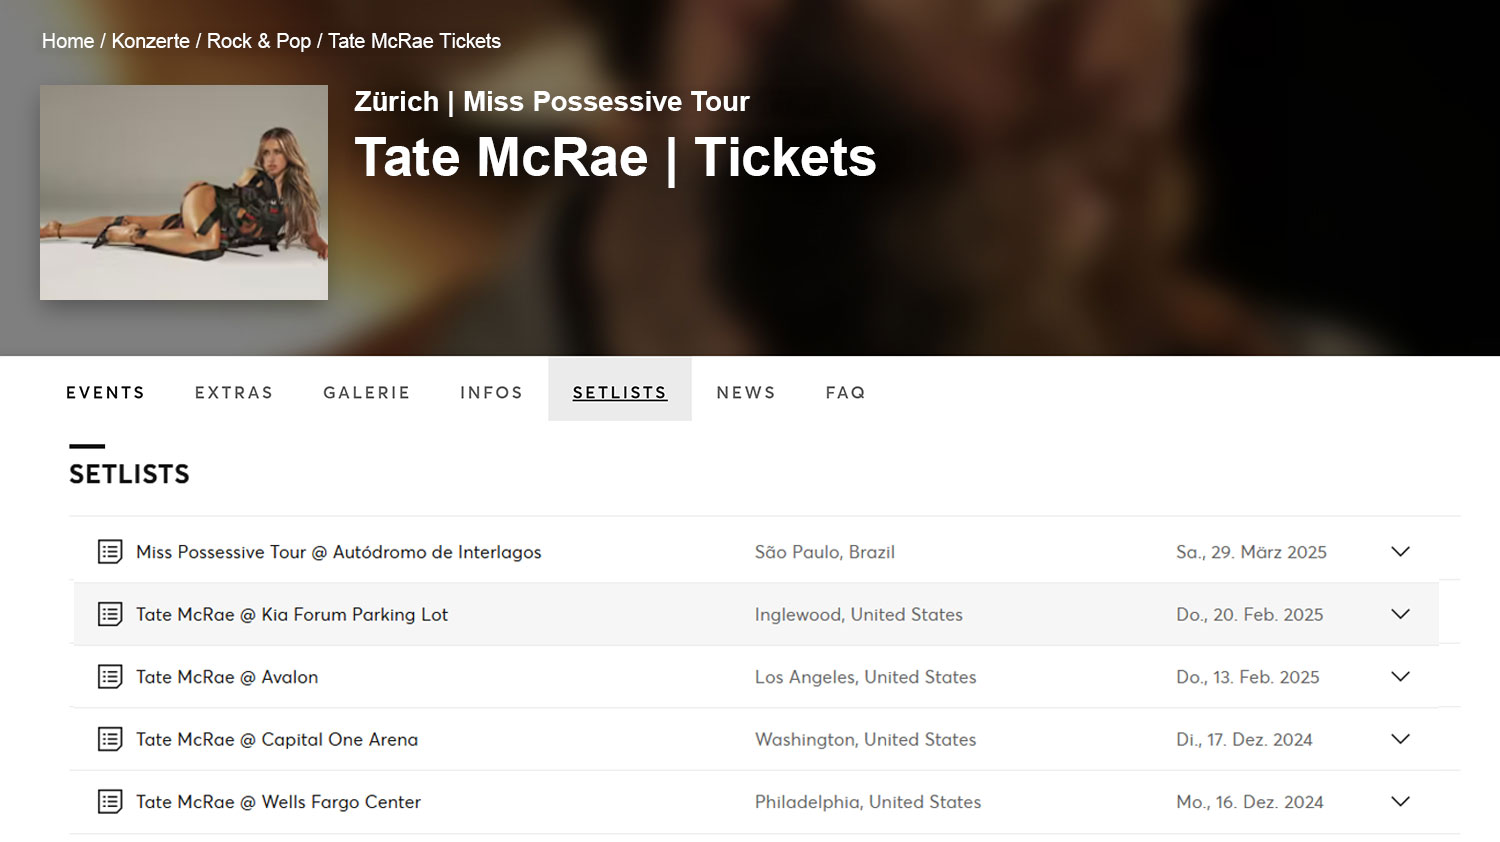
Task: Open the FAQ tab
Action: click(x=845, y=392)
